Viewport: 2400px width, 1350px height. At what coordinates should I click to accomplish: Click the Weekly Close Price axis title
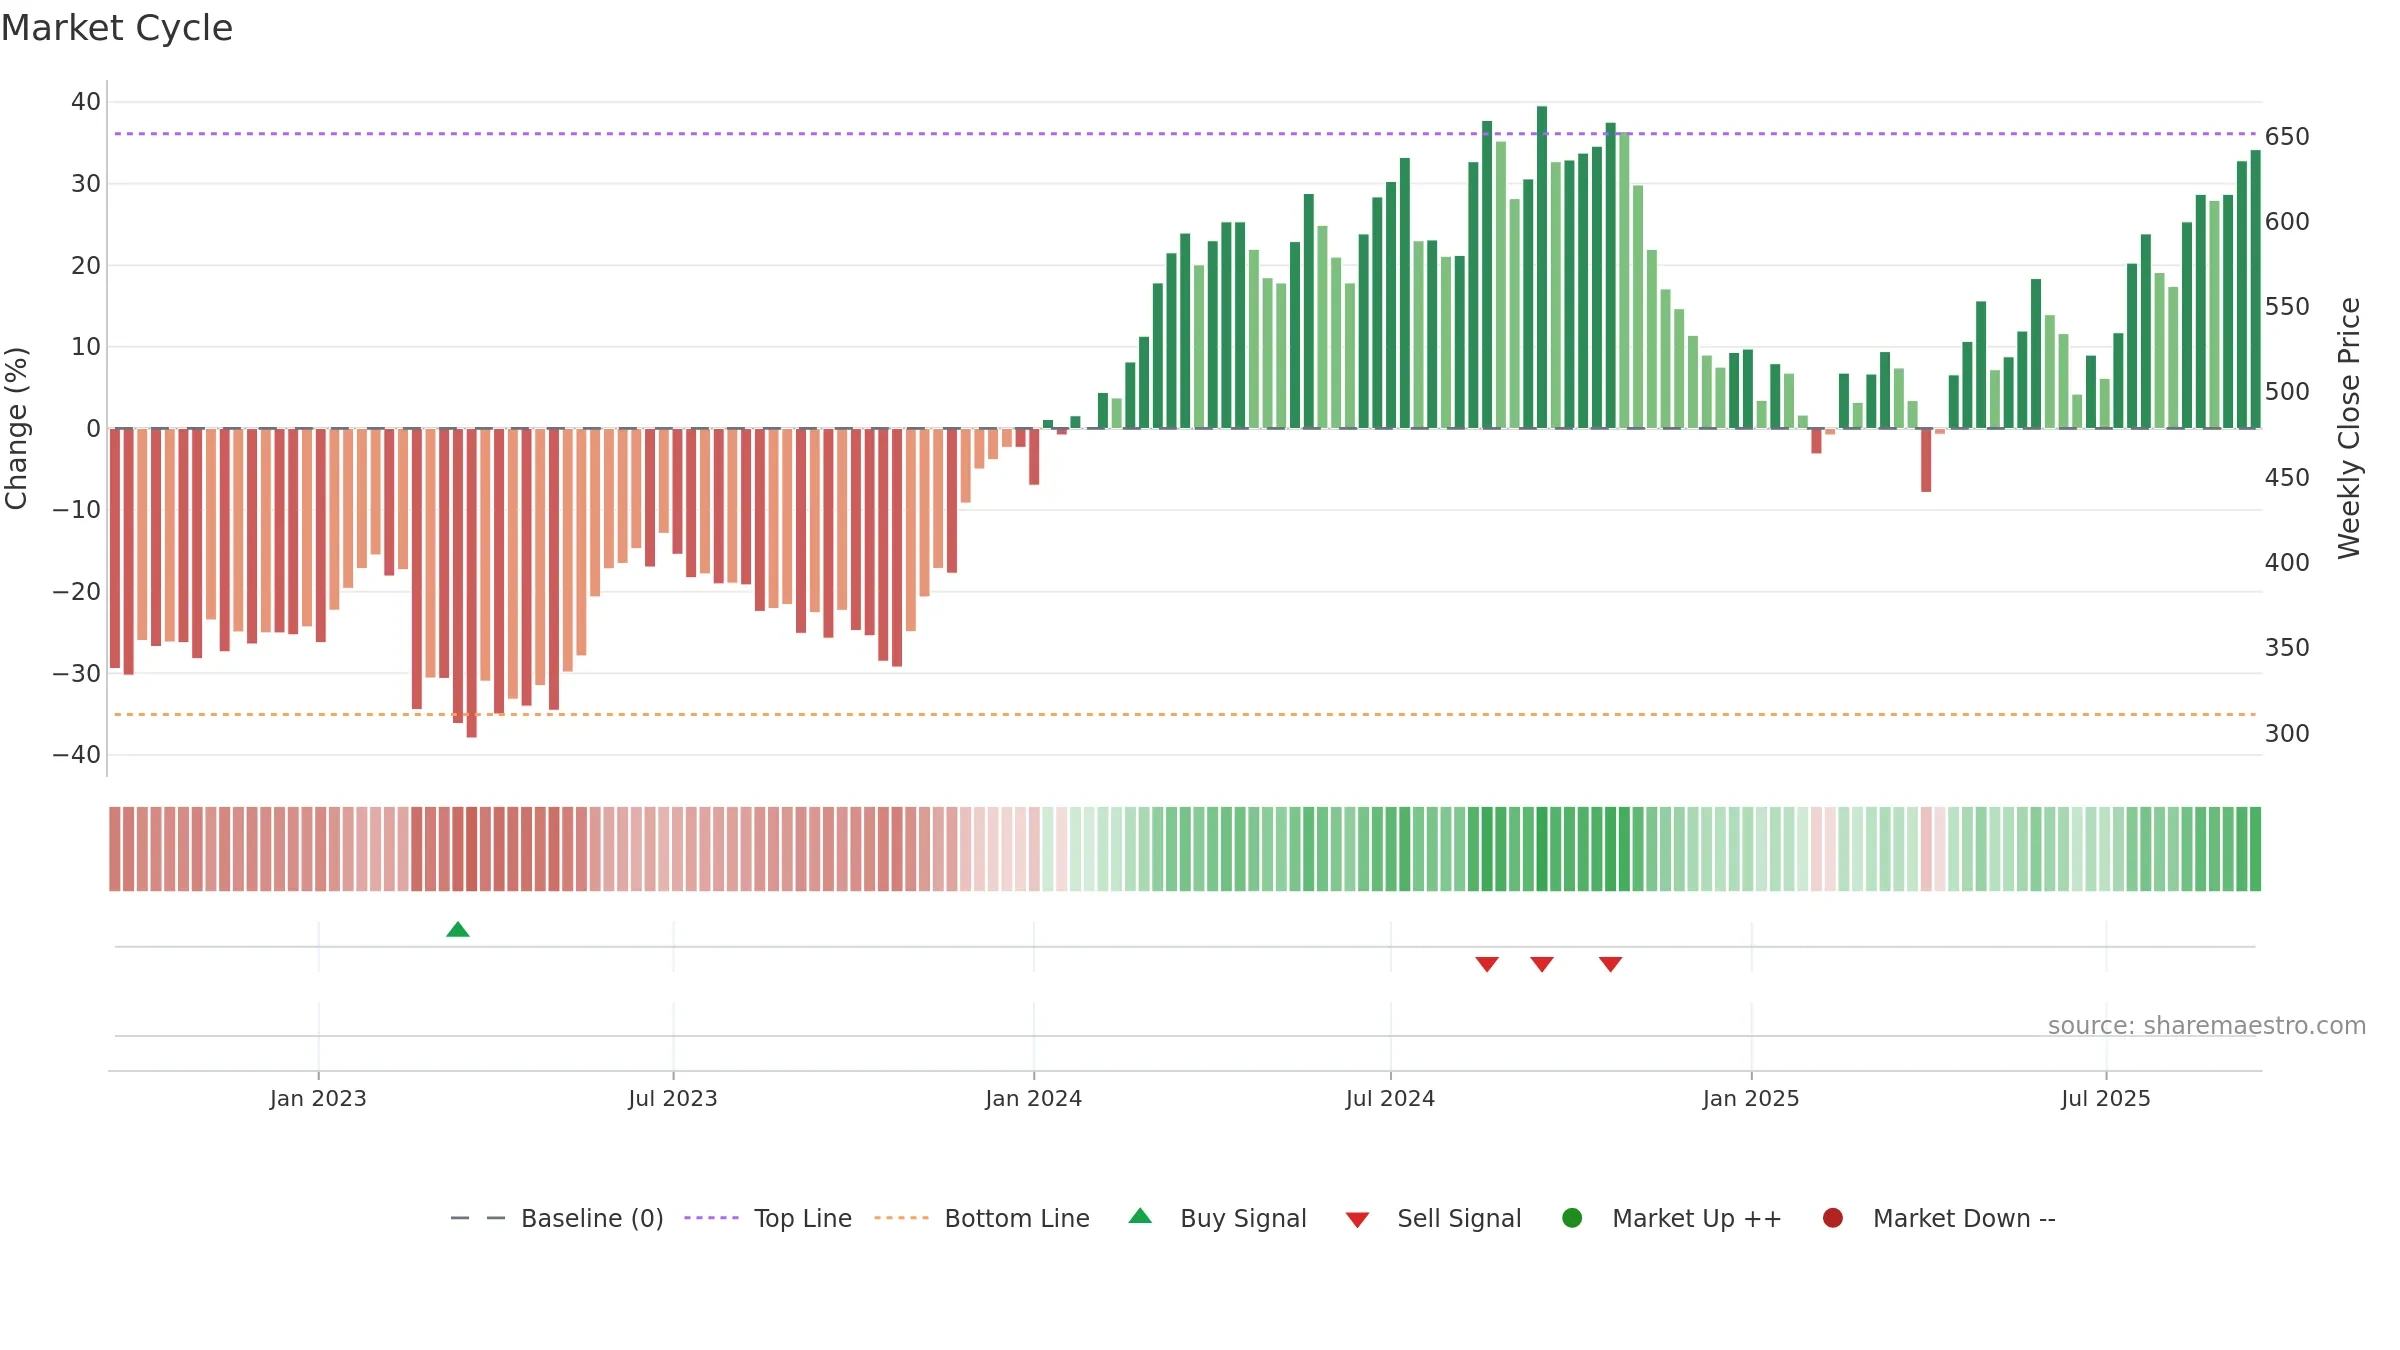pyautogui.click(x=2349, y=428)
